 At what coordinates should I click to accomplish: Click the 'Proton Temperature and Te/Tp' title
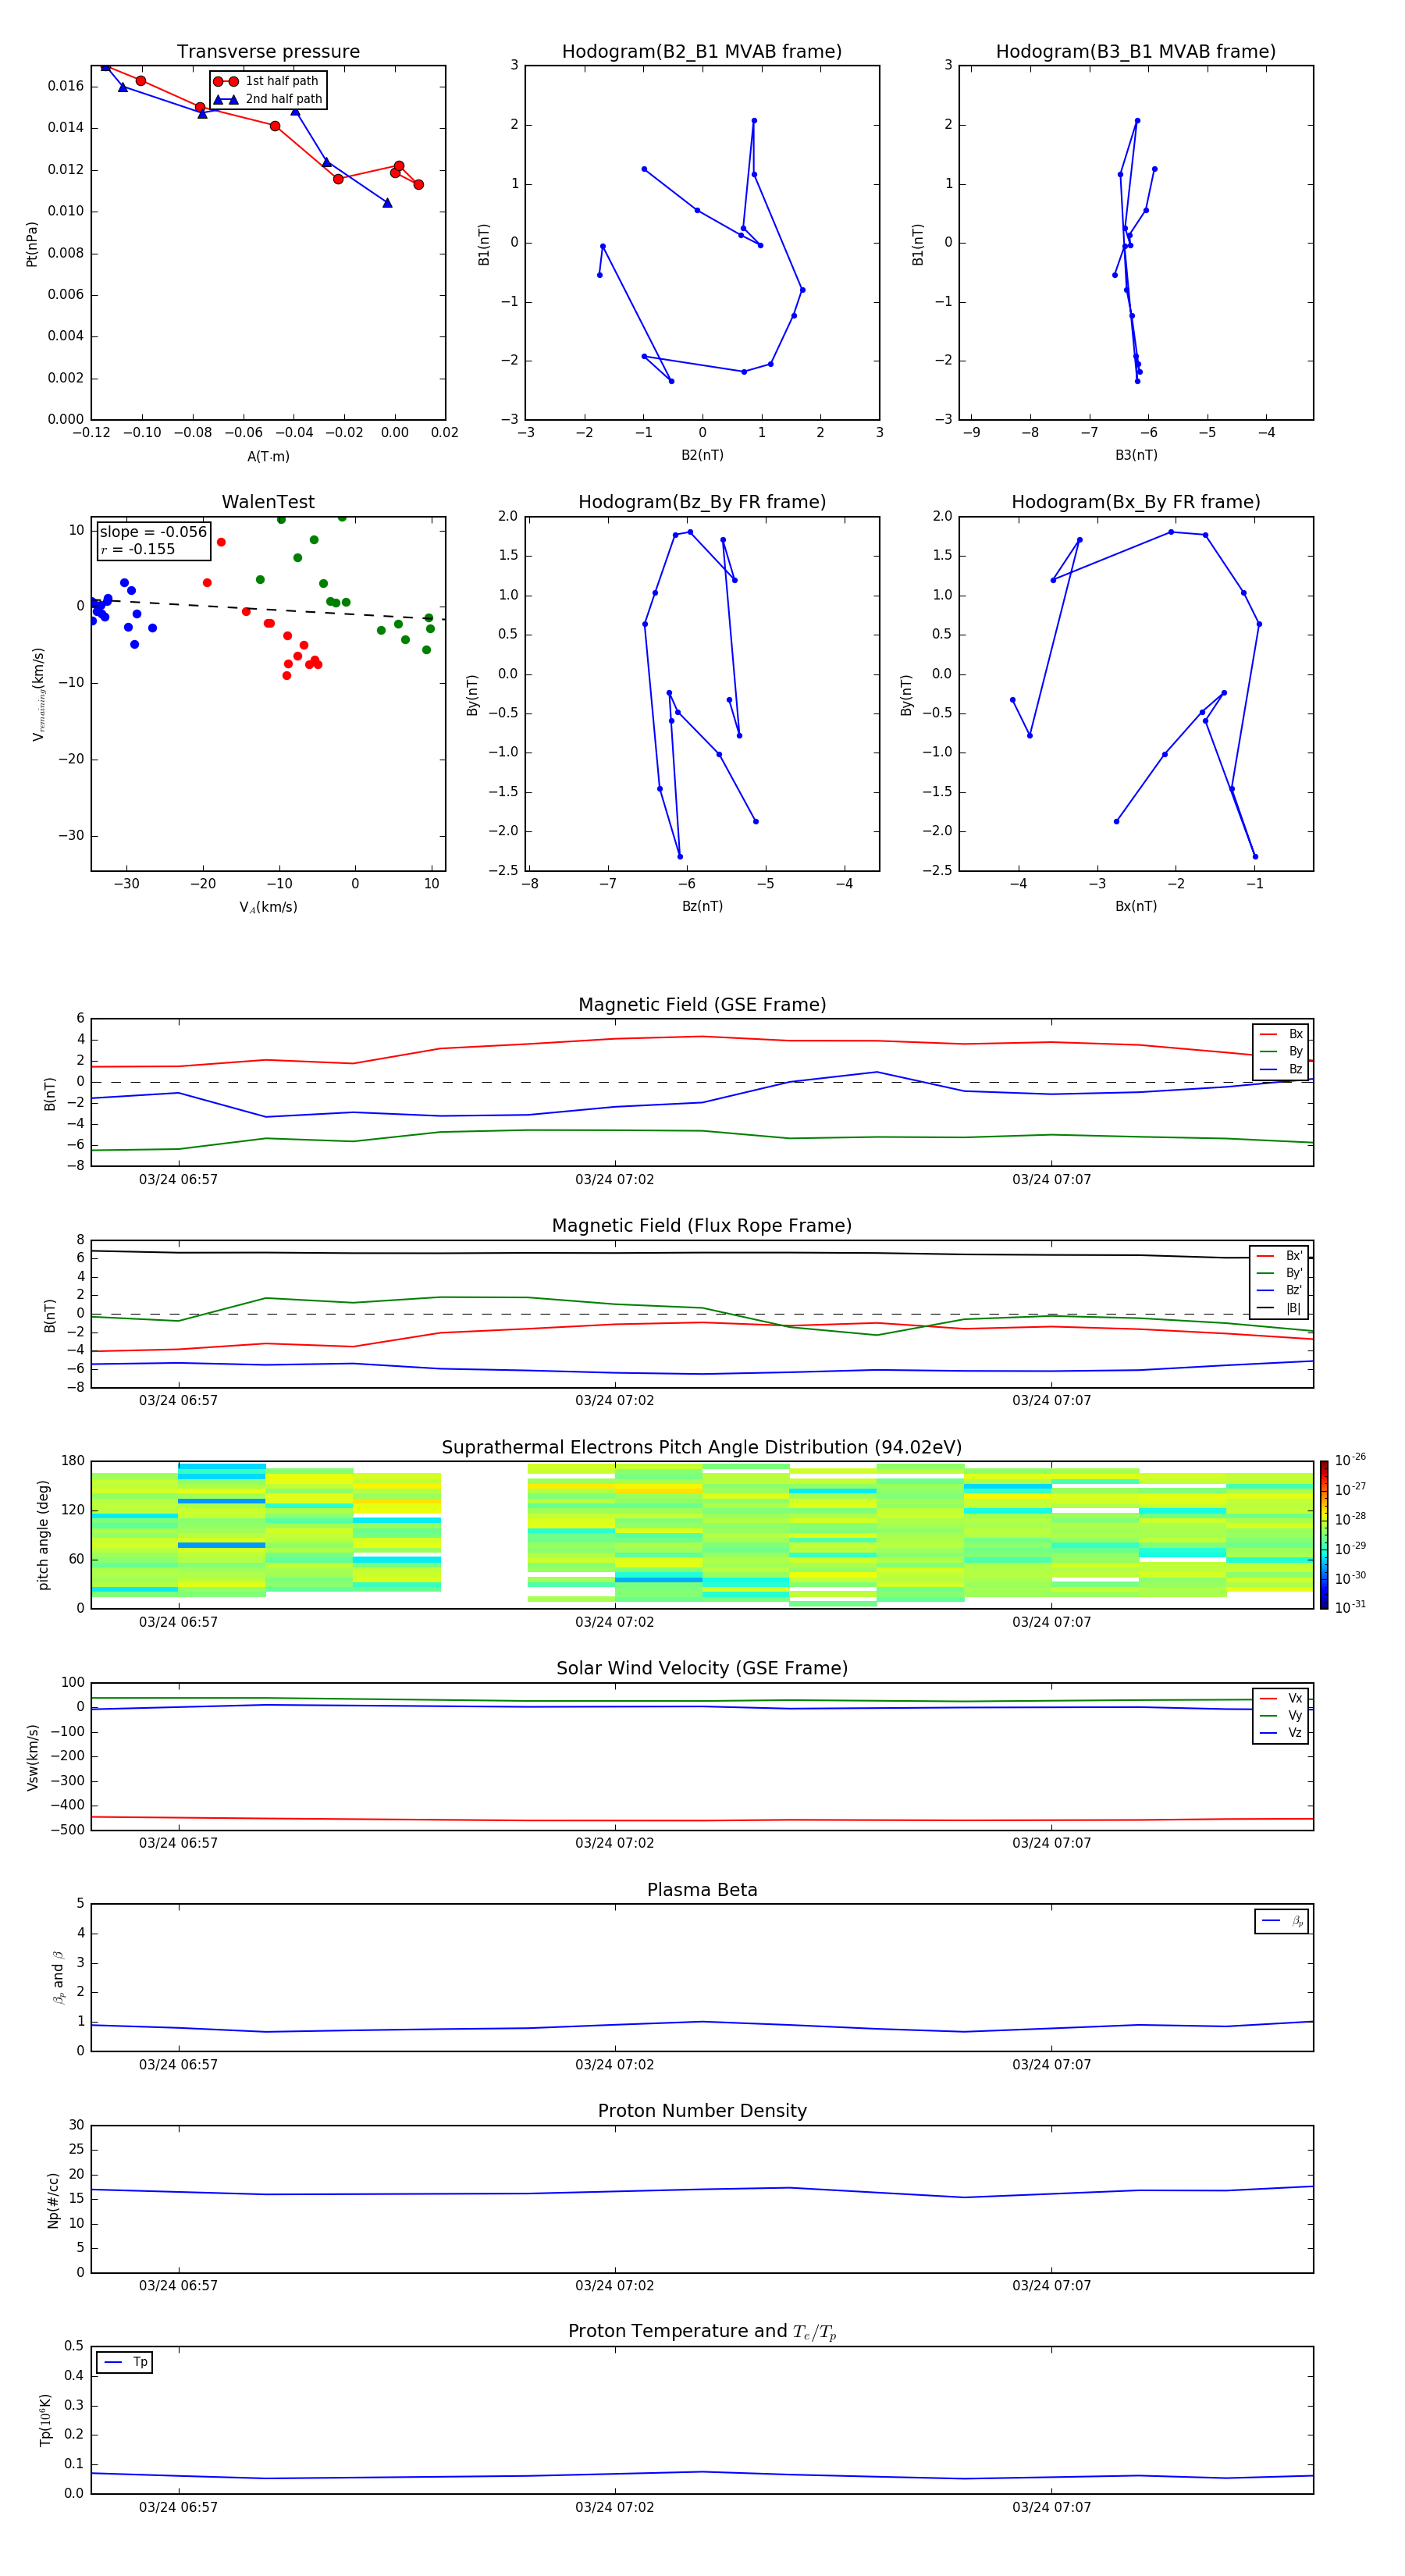(702, 2331)
